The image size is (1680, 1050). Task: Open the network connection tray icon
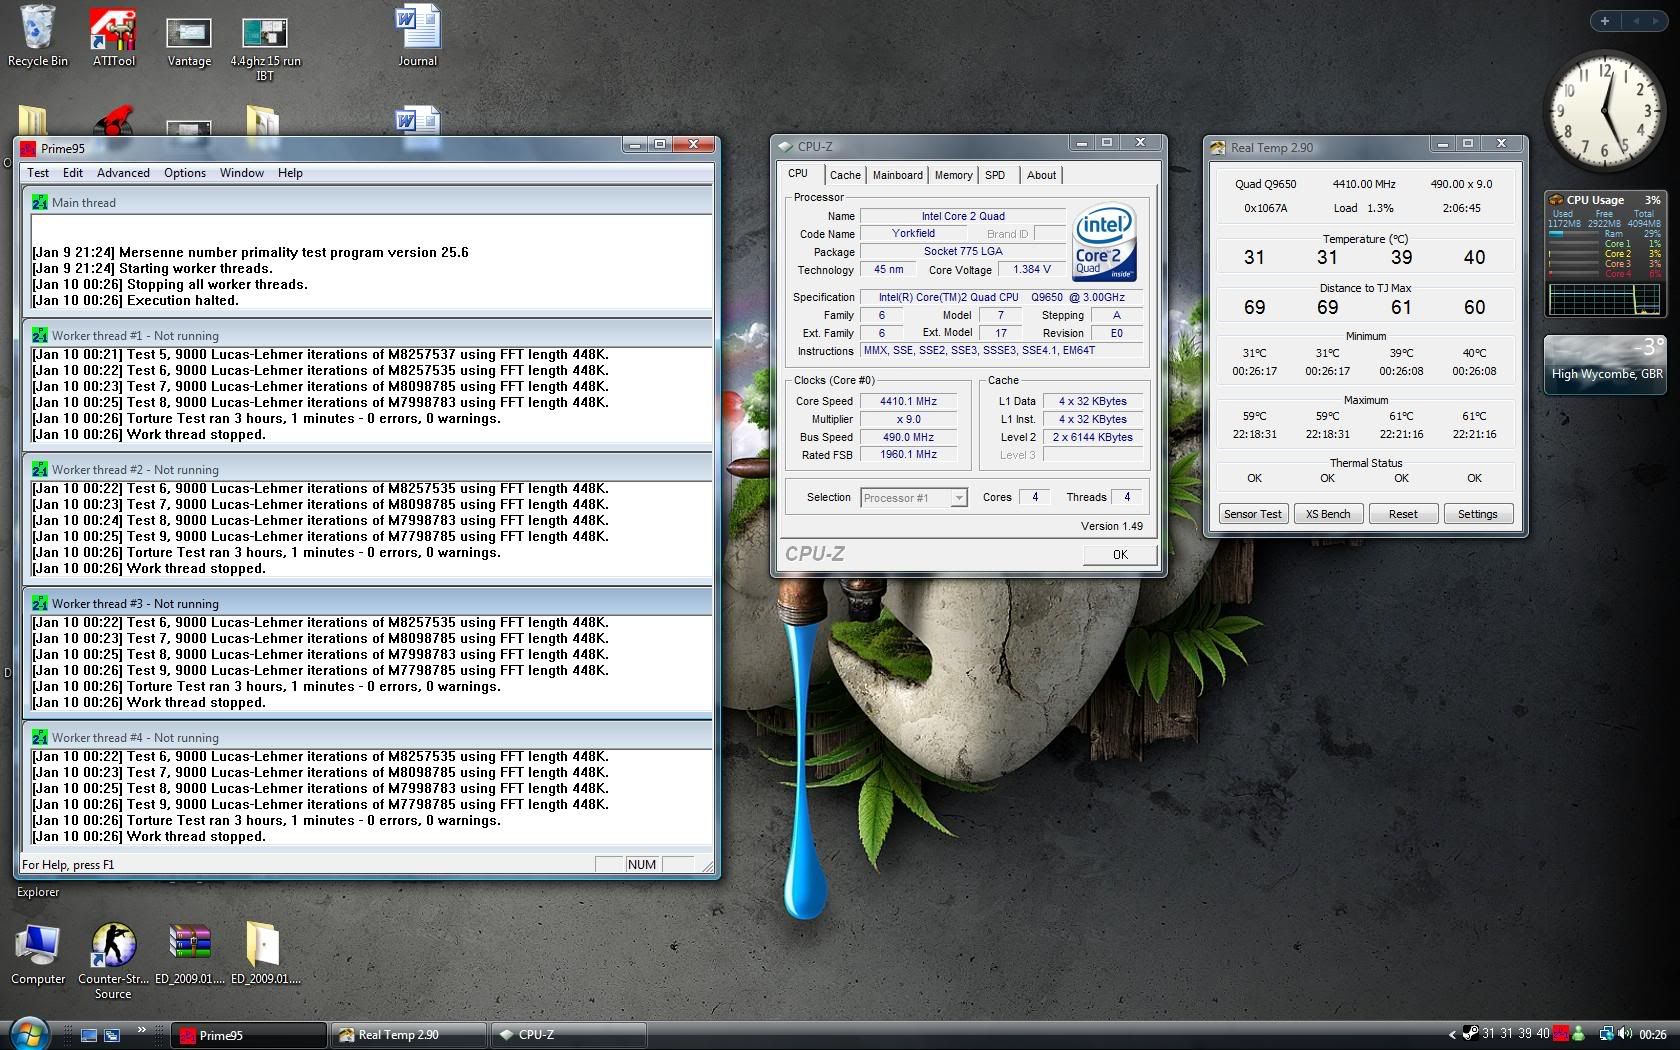click(1606, 1034)
